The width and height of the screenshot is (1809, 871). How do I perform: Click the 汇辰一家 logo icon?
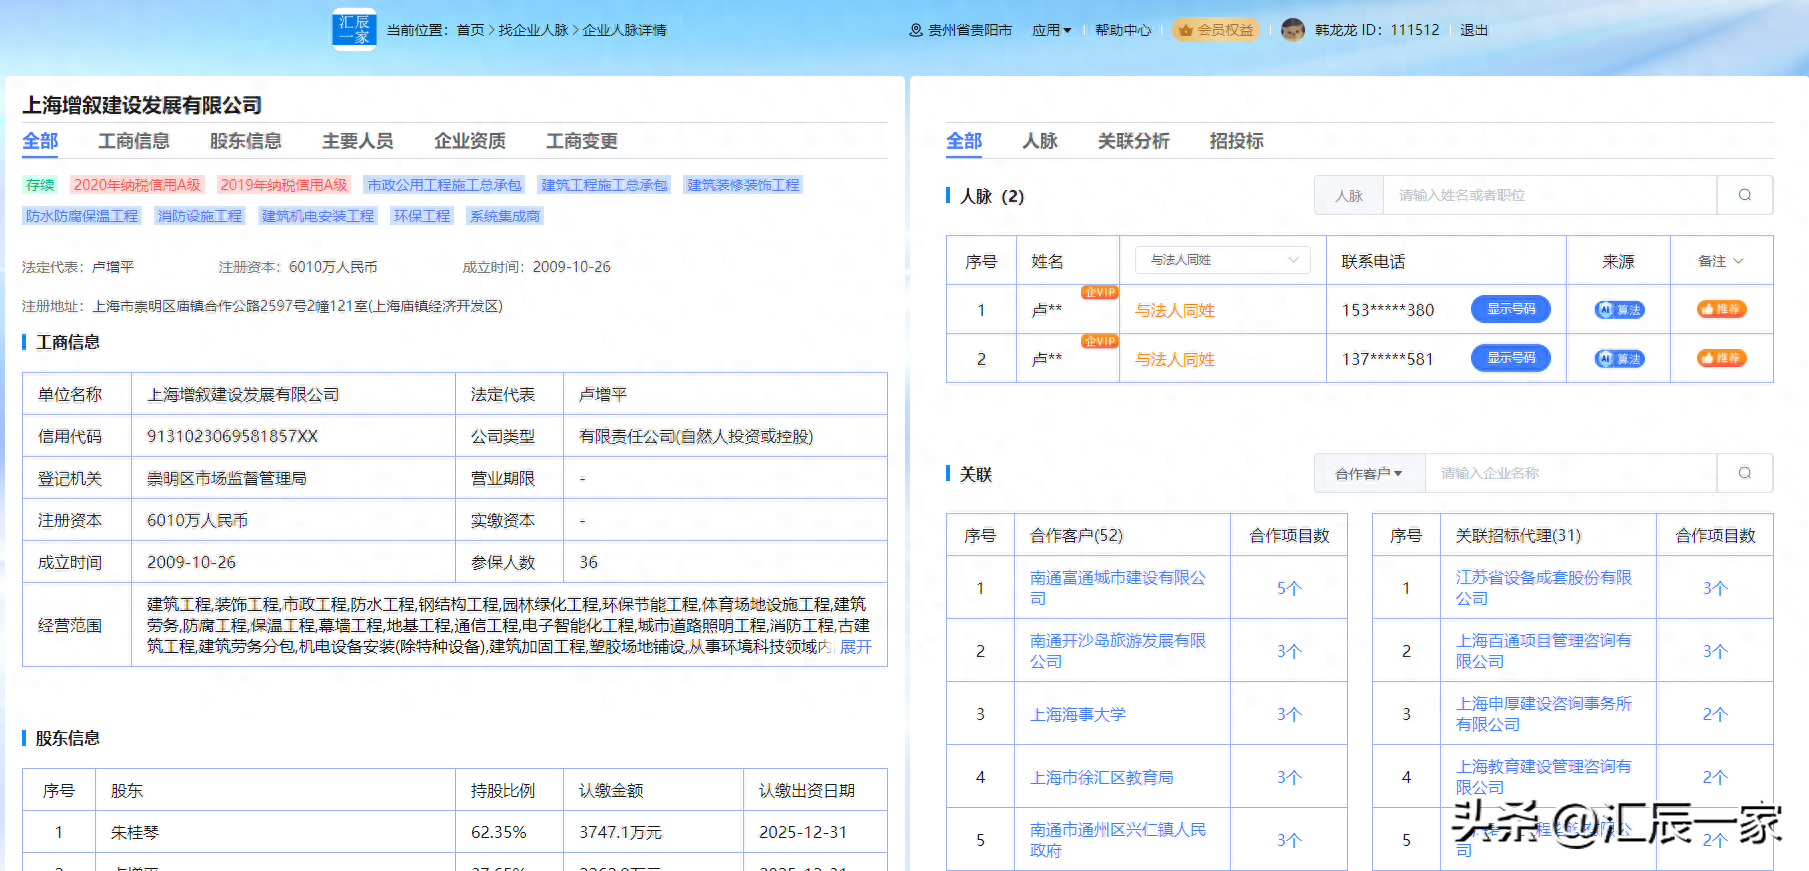tap(354, 29)
